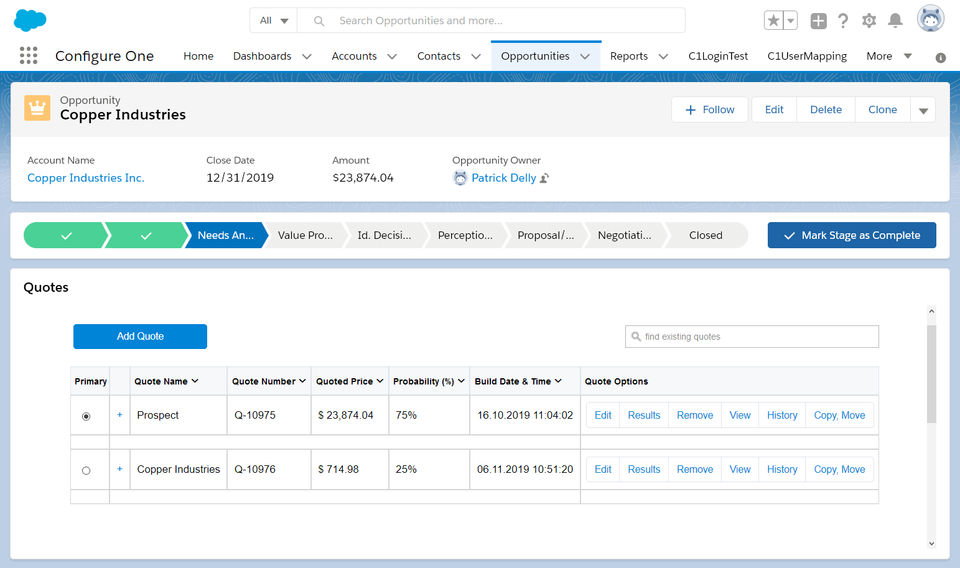Viewport: 960px width, 568px height.
Task: Select the Proposal stage in path
Action: [545, 236]
